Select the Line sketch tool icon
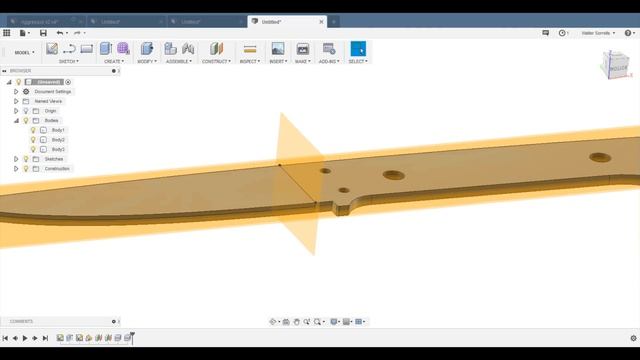Image resolution: width=640 pixels, height=360 pixels. click(x=69, y=49)
